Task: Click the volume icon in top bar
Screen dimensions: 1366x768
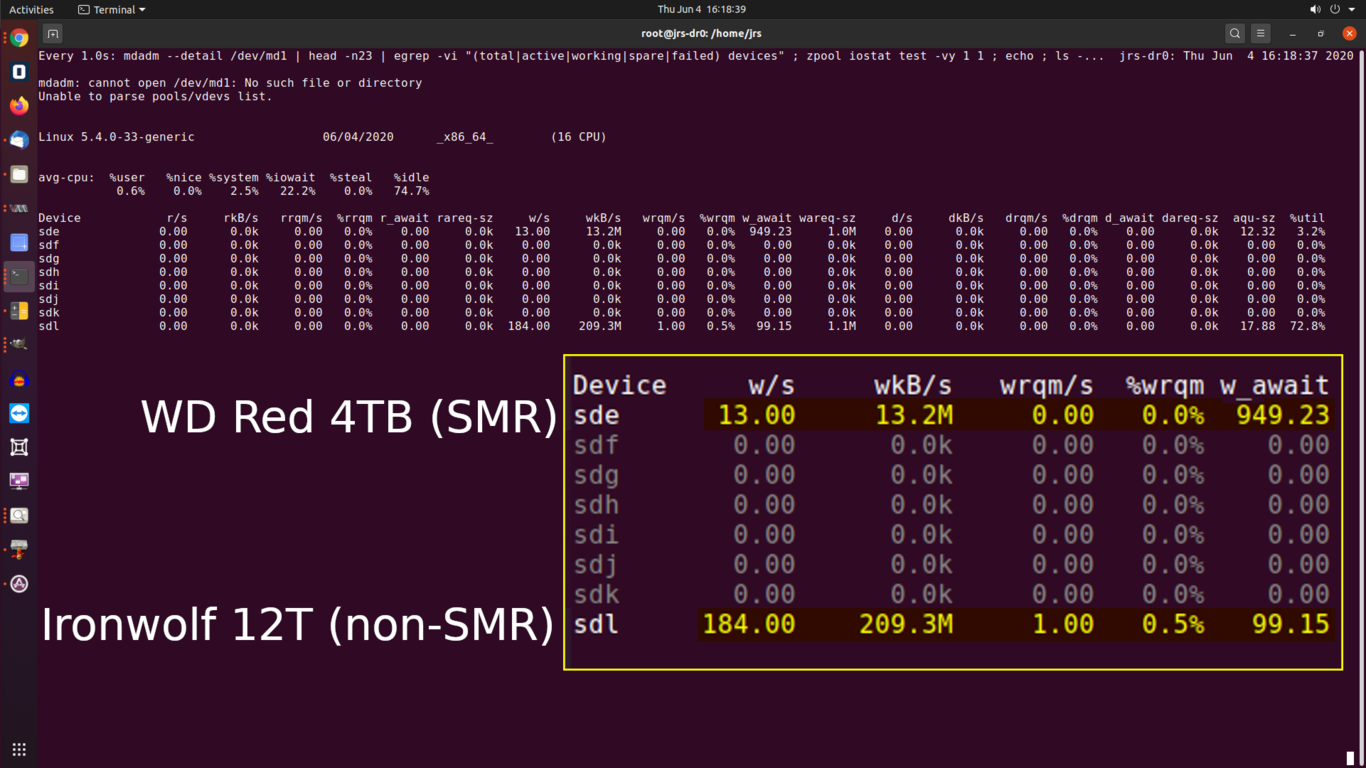Action: 1315,9
